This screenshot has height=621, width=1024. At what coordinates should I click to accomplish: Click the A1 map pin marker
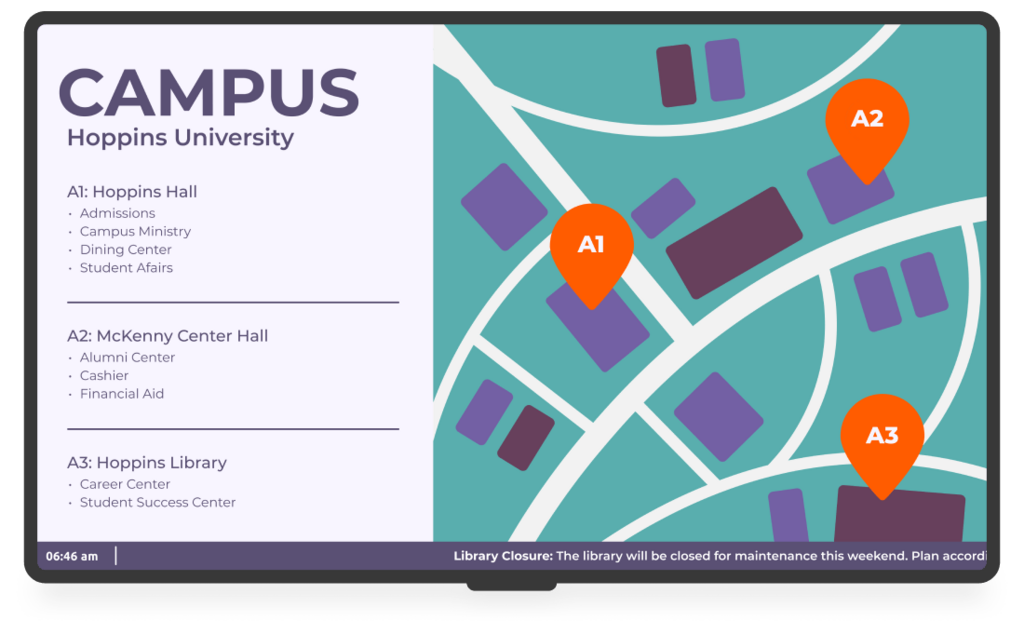tap(592, 247)
